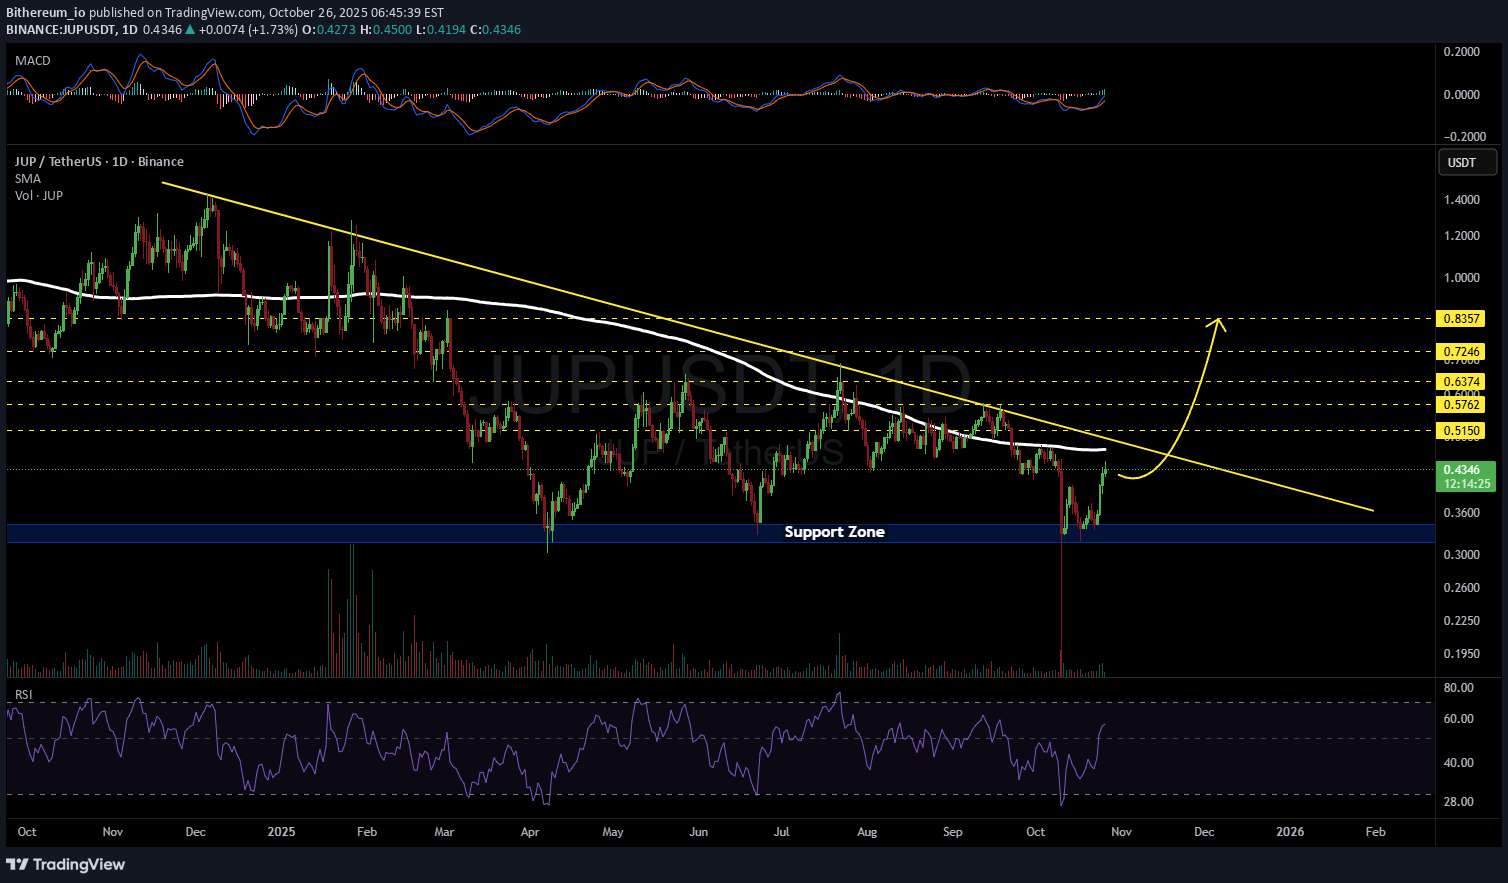
Task: Open the USDT currency selector
Action: click(x=1467, y=162)
